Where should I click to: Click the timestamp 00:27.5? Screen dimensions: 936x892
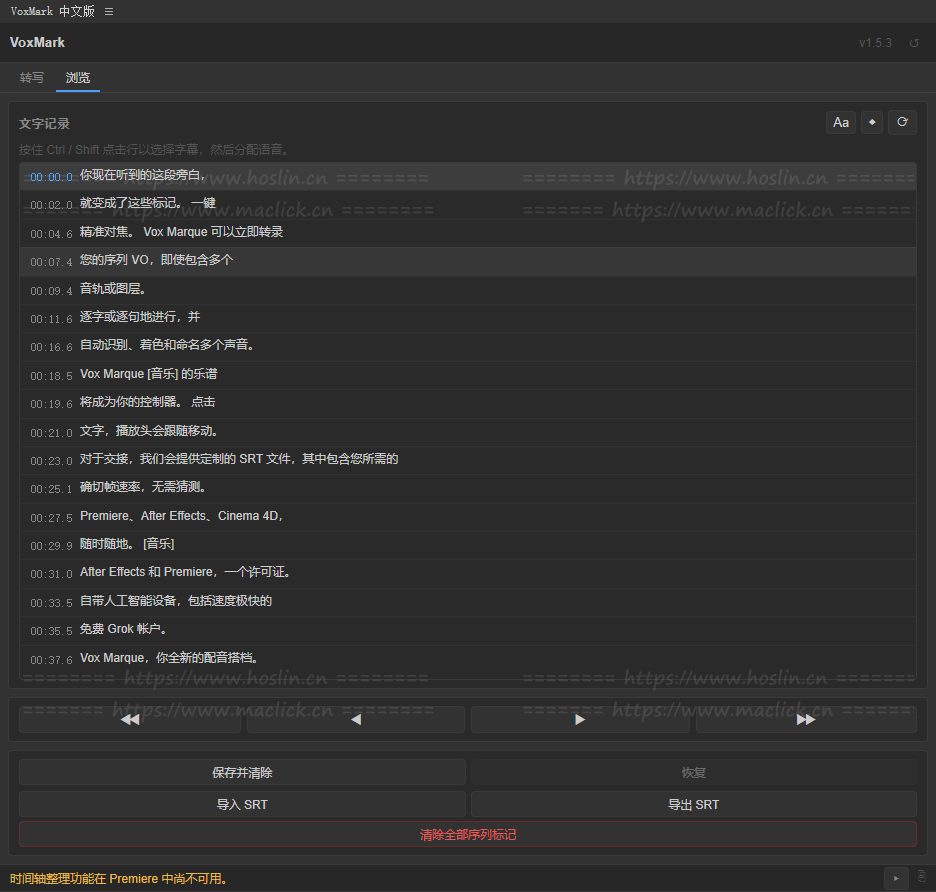(x=51, y=518)
